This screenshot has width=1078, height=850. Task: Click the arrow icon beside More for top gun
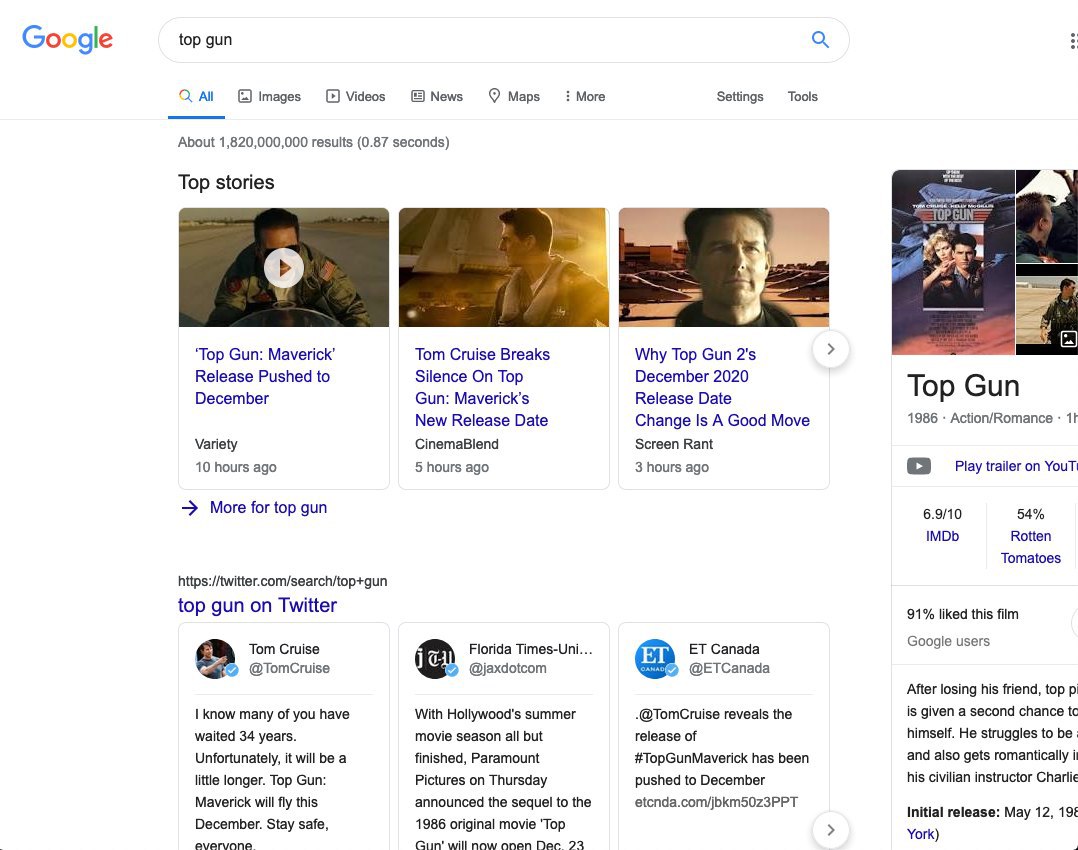[x=190, y=508]
